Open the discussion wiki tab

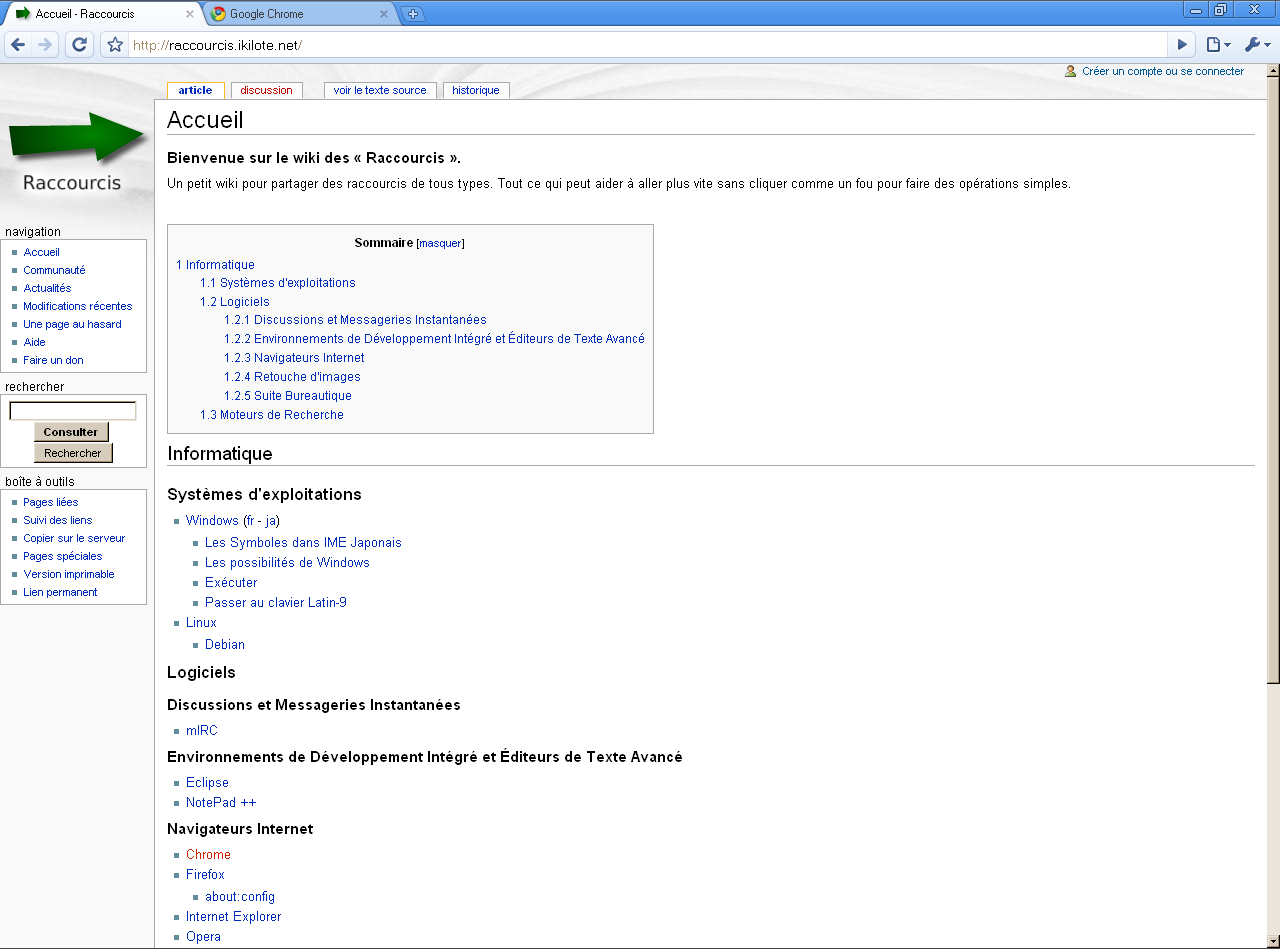266,90
